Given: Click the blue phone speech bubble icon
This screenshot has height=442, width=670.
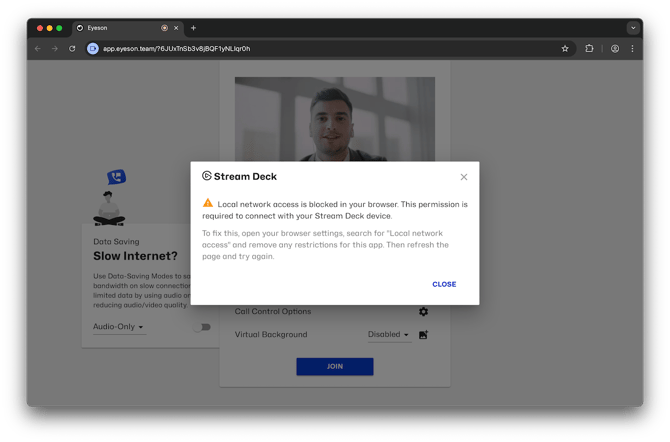Looking at the screenshot, I should (116, 177).
